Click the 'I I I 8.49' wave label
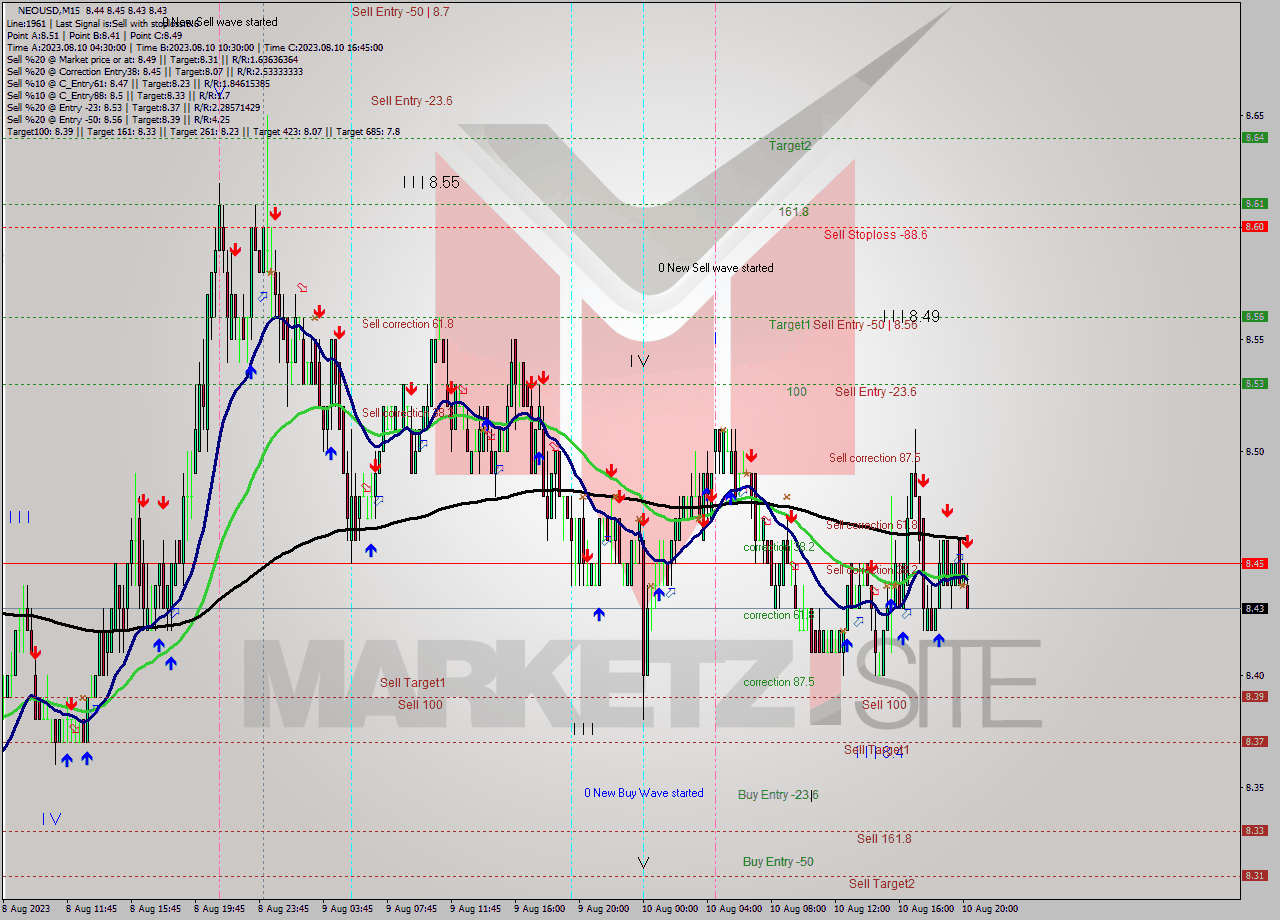This screenshot has height=920, width=1280. [911, 316]
